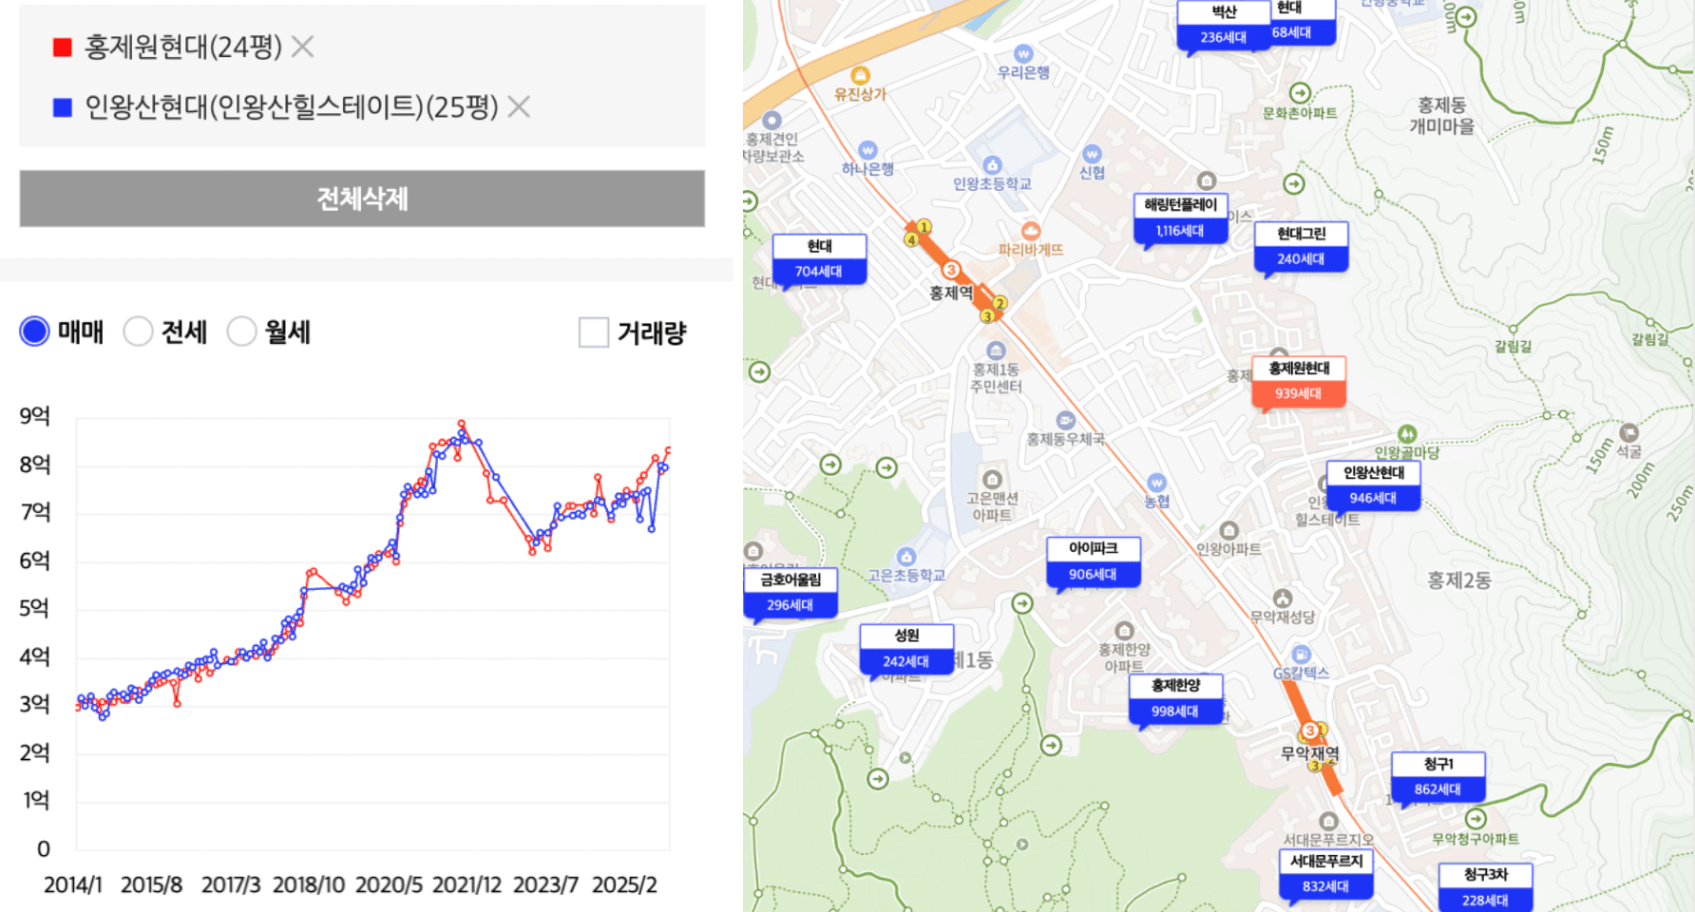Click the red 홍제원현대 legend swatch
The height and width of the screenshot is (912, 1695).
[x=62, y=47]
